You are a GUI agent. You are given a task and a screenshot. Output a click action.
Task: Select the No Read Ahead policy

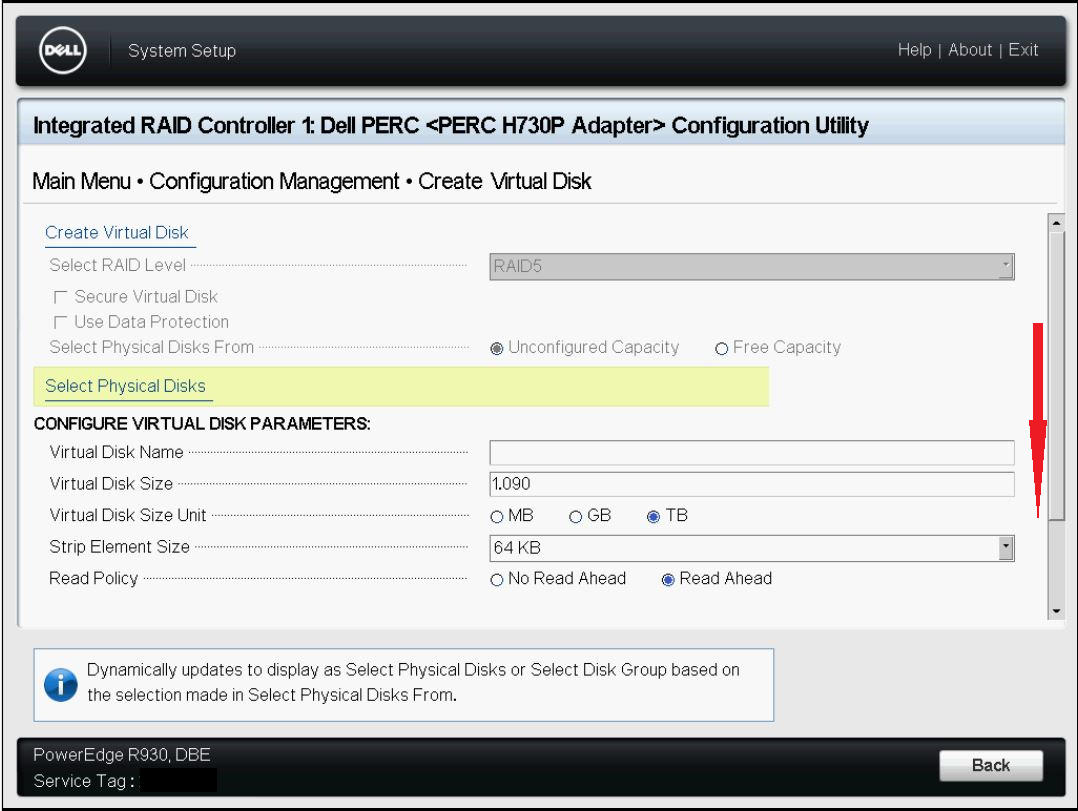(497, 580)
